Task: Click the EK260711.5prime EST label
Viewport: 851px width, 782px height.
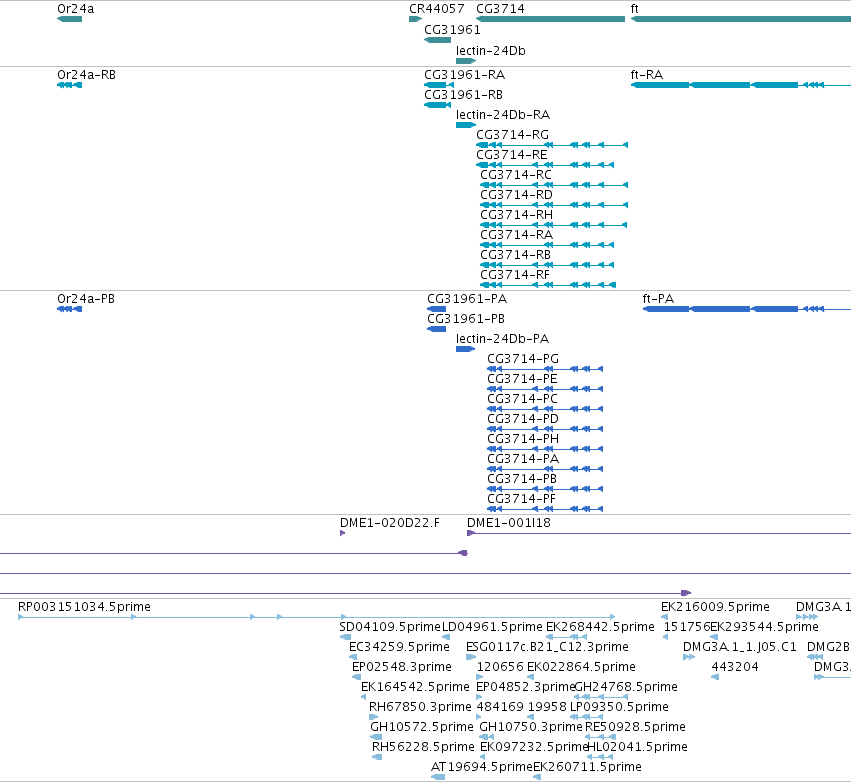Action: coord(587,767)
